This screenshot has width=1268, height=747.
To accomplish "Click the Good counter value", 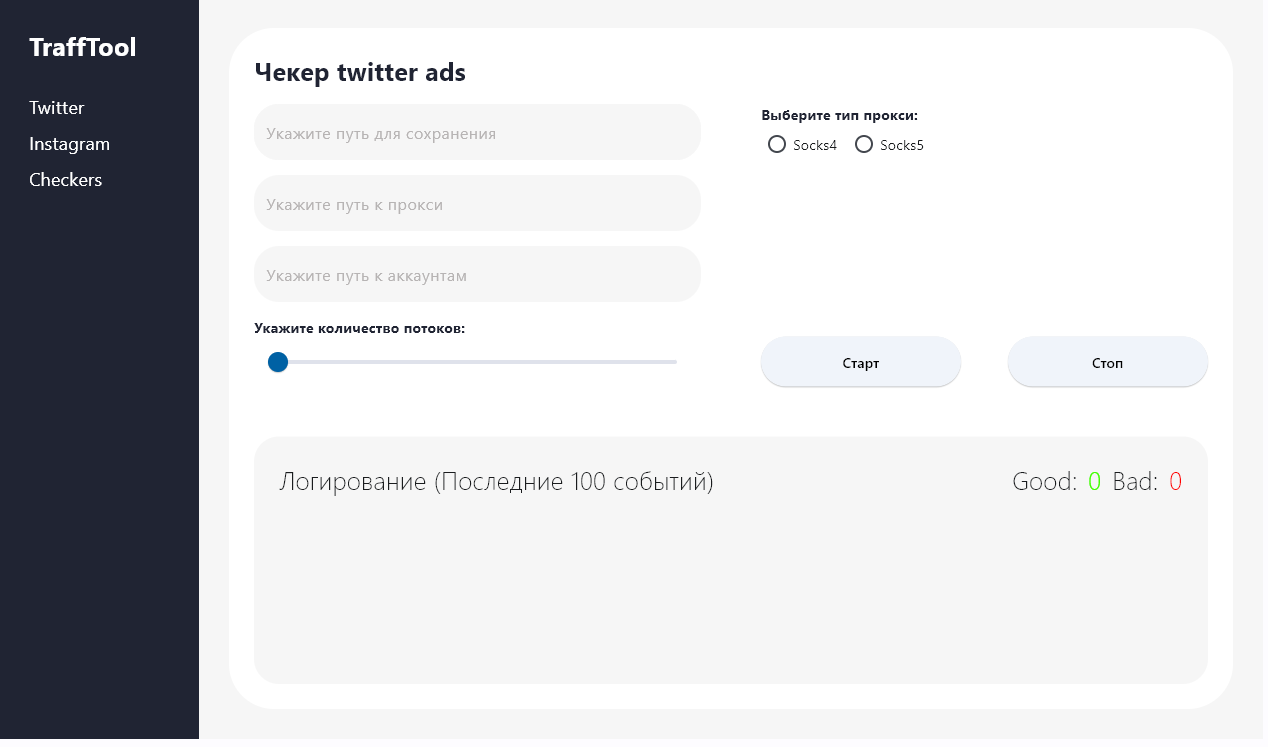I will [x=1094, y=482].
